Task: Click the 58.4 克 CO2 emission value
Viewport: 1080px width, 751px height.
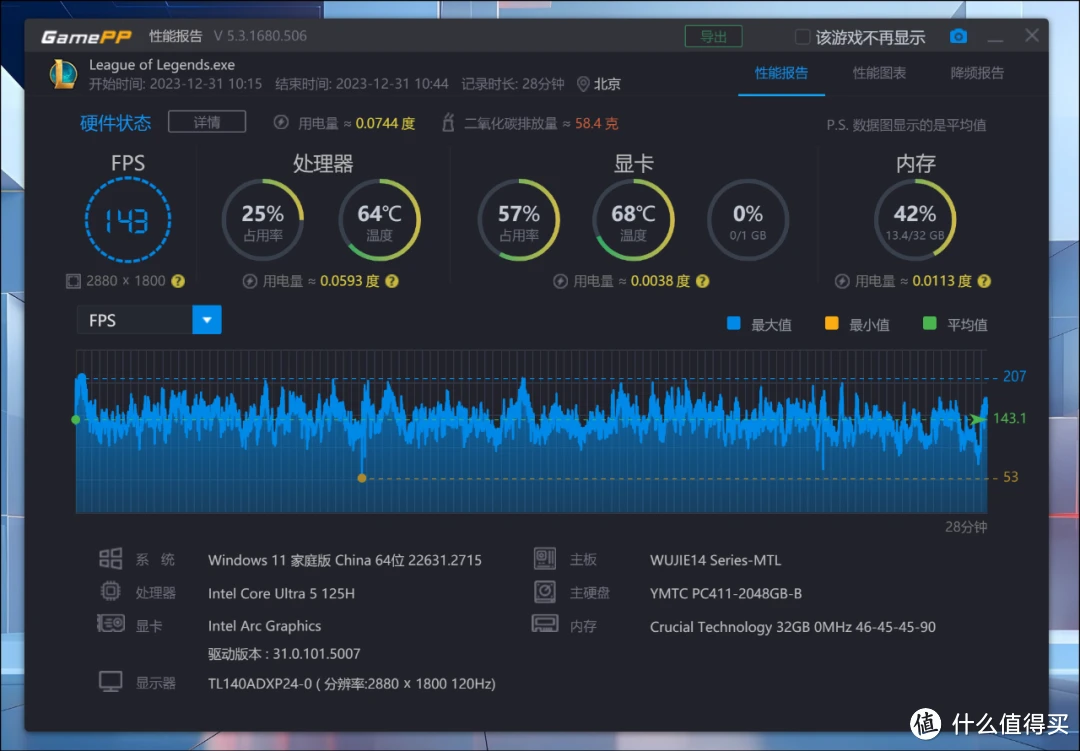Action: pyautogui.click(x=596, y=123)
